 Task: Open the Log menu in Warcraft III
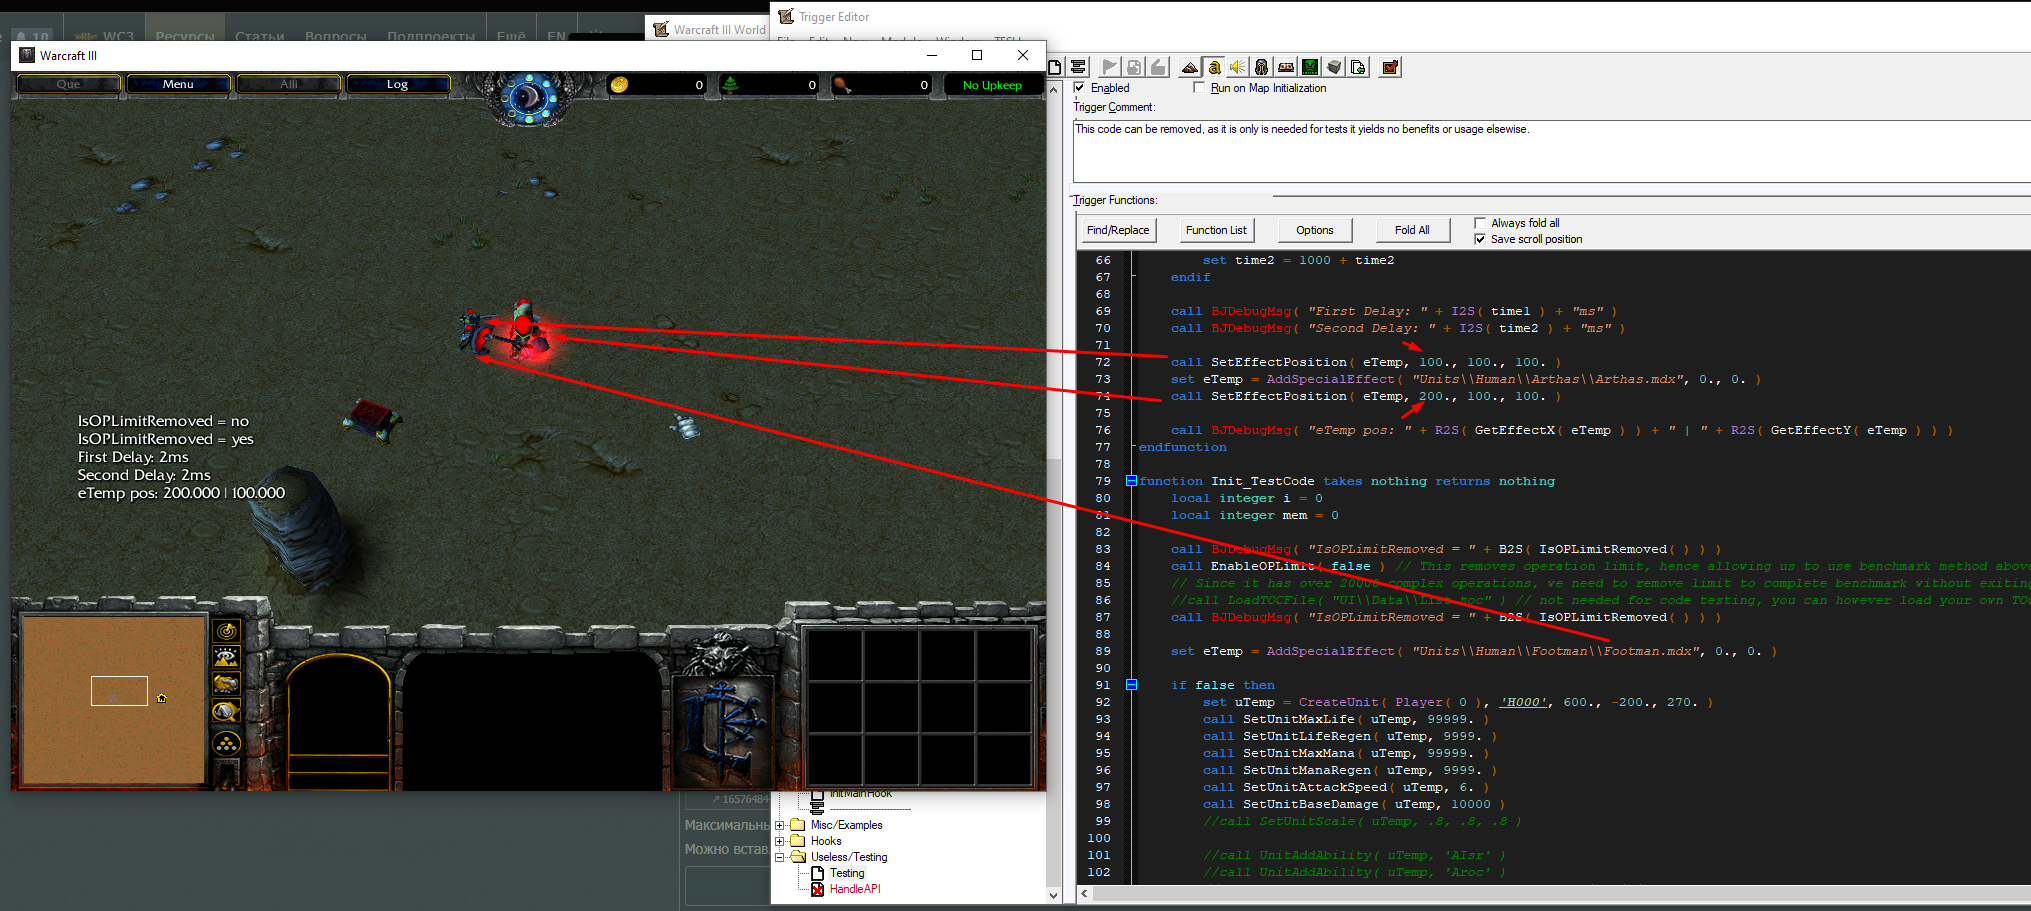[x=398, y=84]
